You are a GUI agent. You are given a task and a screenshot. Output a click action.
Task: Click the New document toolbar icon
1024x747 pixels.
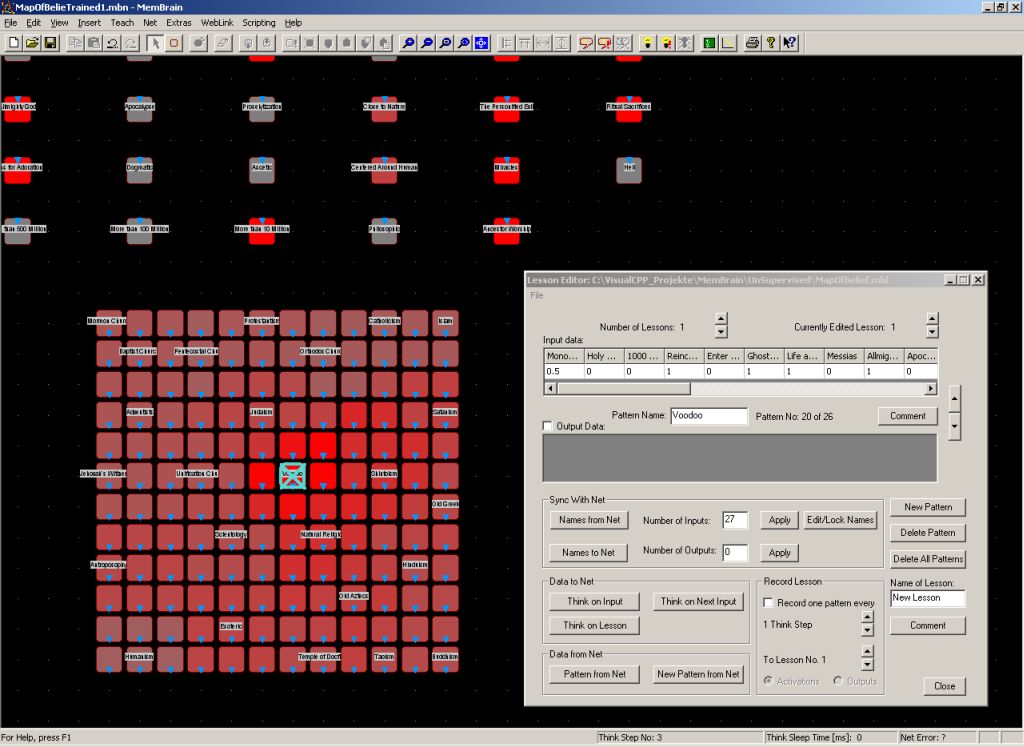point(14,43)
